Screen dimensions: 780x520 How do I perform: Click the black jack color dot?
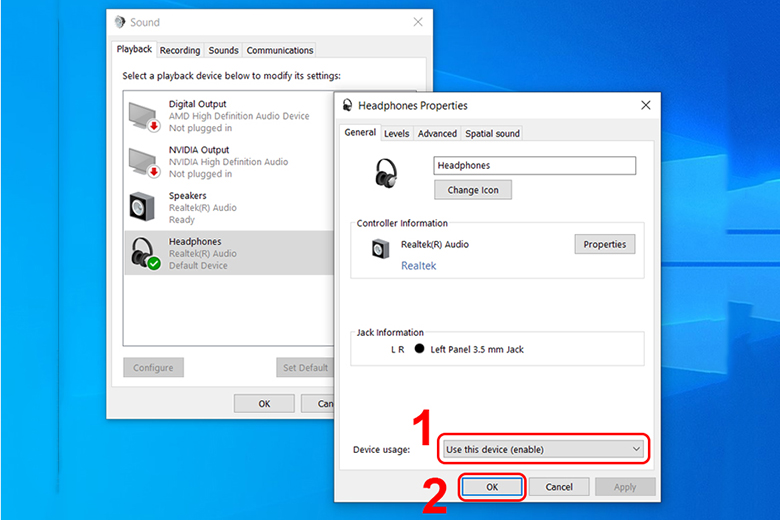(x=419, y=348)
